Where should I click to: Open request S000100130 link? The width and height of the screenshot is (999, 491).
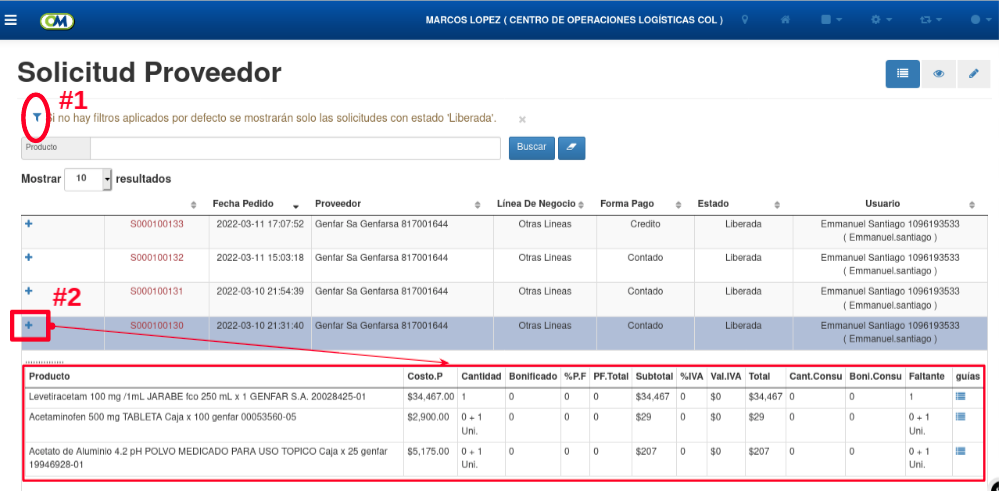click(x=157, y=325)
